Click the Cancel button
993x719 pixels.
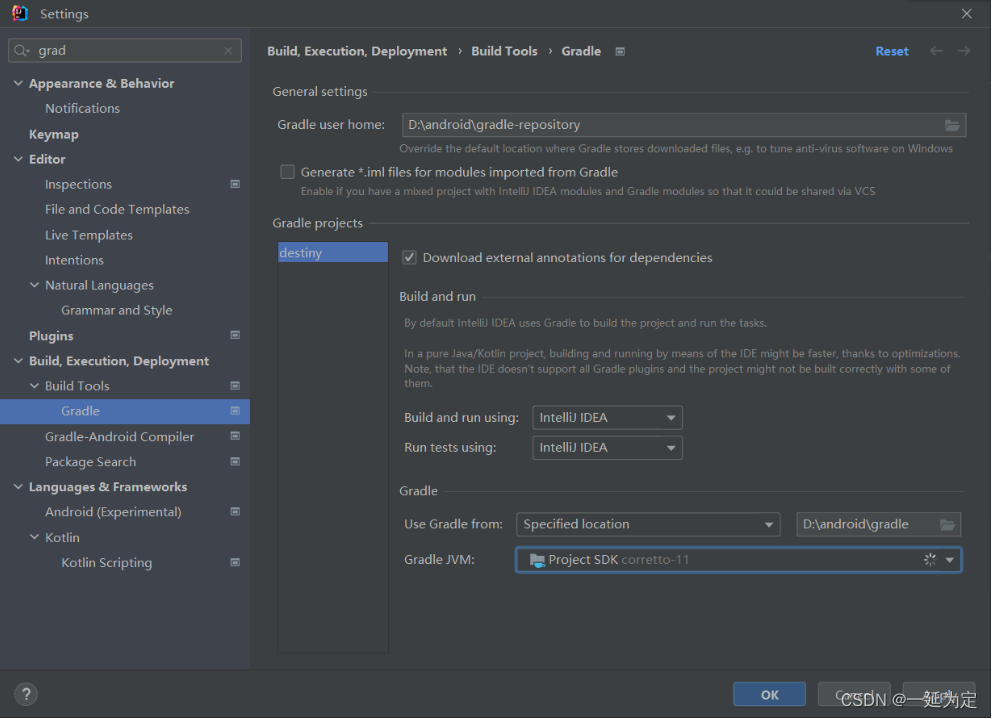point(854,695)
